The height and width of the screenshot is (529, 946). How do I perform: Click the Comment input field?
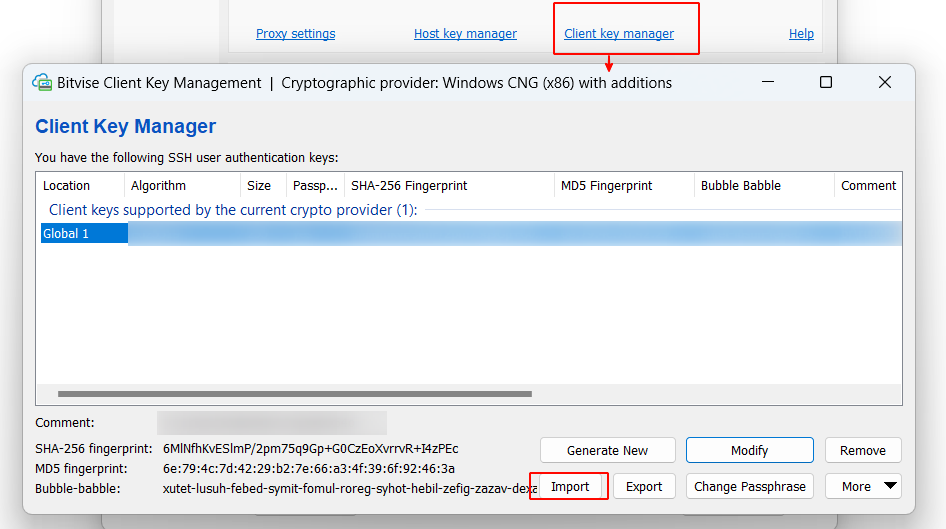[271, 423]
